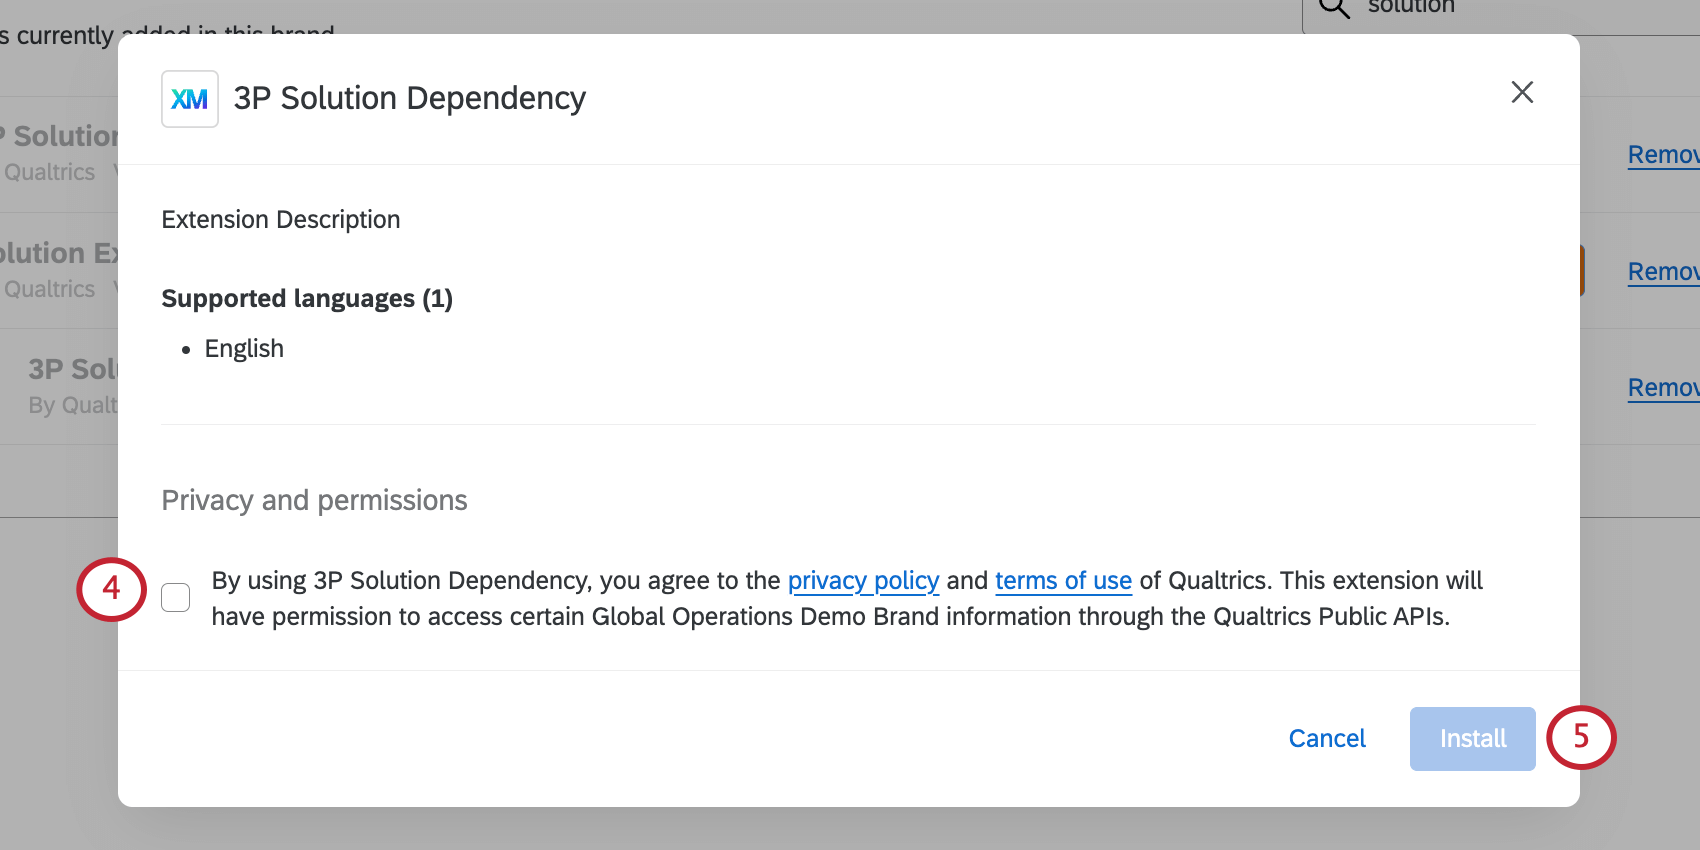Click the "Supported languages (1)" heading
The width and height of the screenshot is (1700, 850).
(x=307, y=299)
